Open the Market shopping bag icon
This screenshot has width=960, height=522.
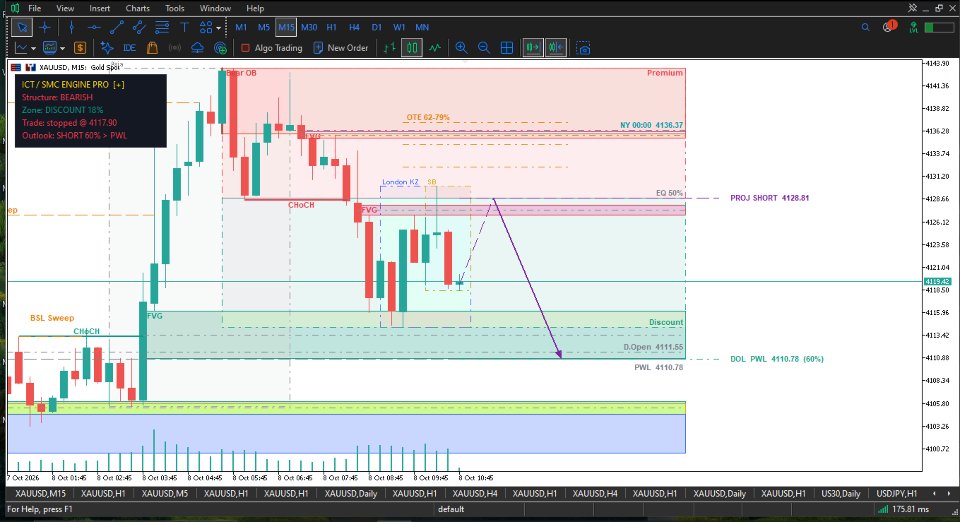[x=152, y=48]
